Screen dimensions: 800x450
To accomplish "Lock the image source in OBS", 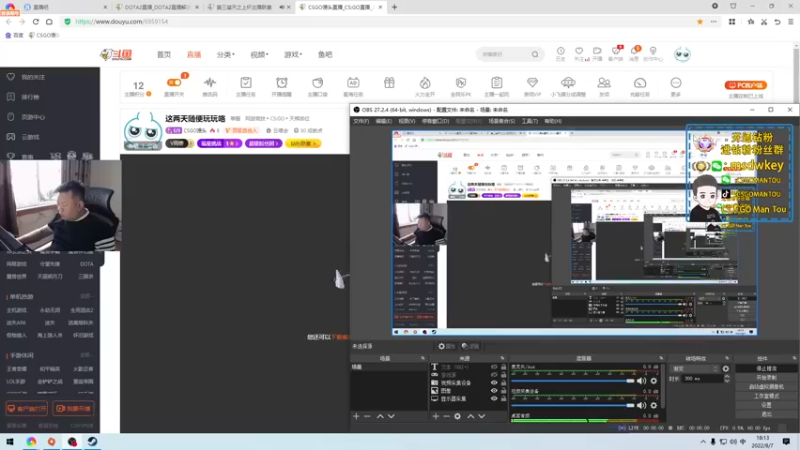I will [504, 390].
